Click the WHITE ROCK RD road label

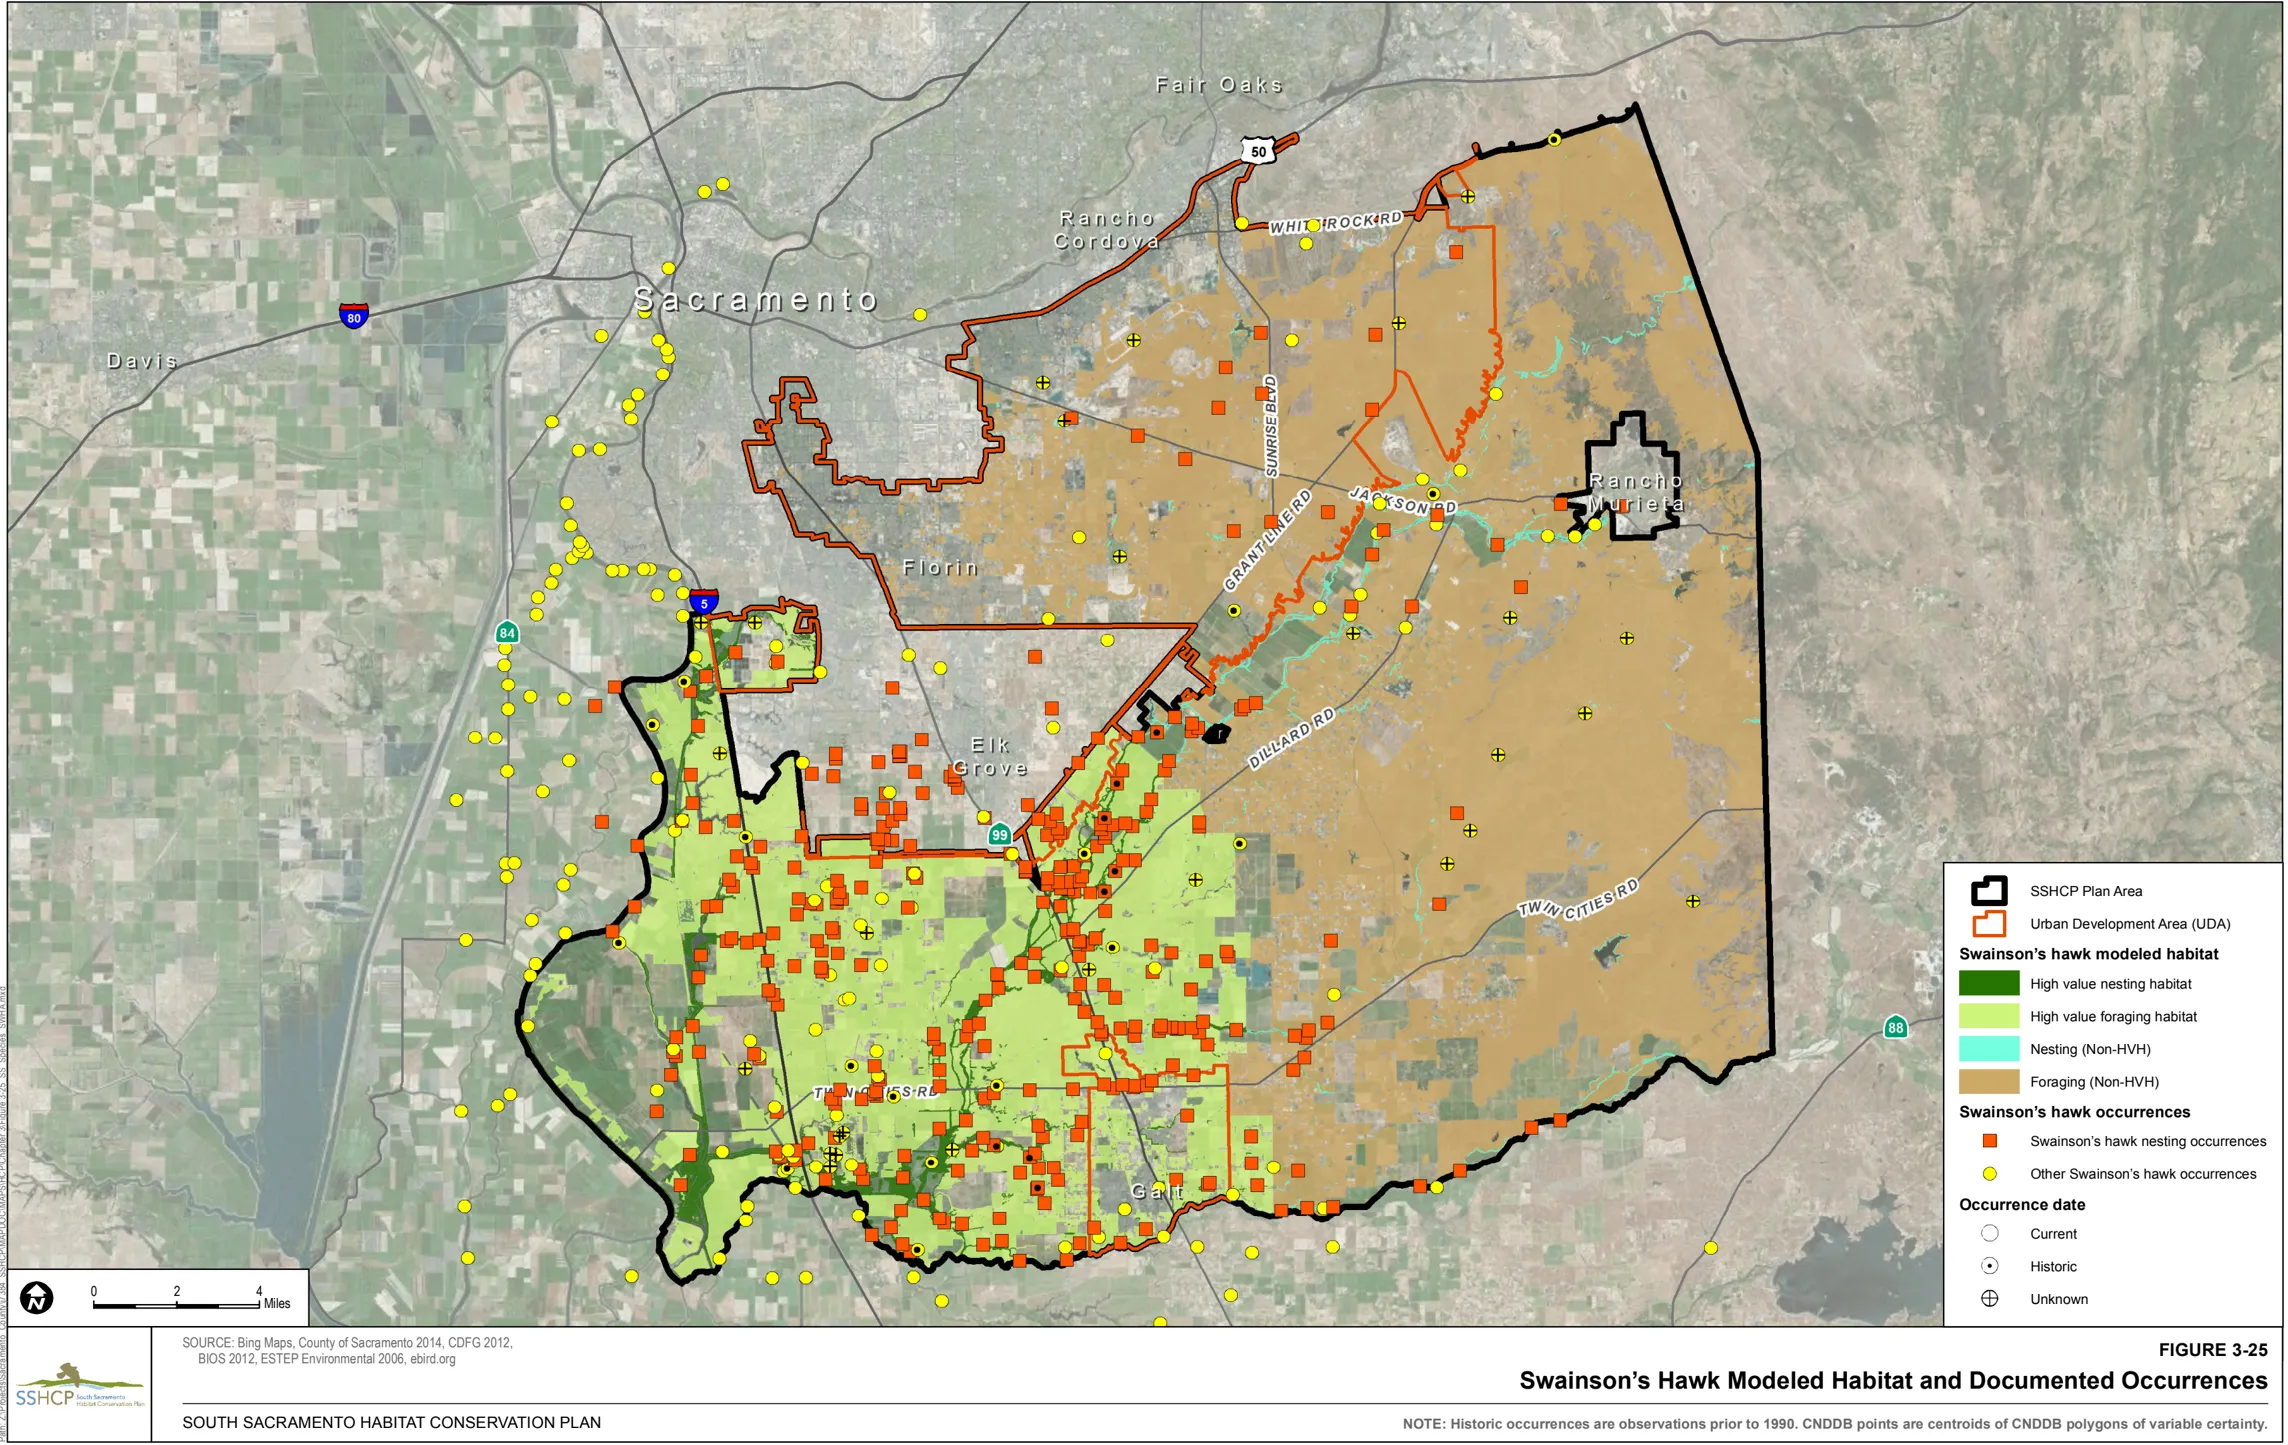click(x=1336, y=223)
